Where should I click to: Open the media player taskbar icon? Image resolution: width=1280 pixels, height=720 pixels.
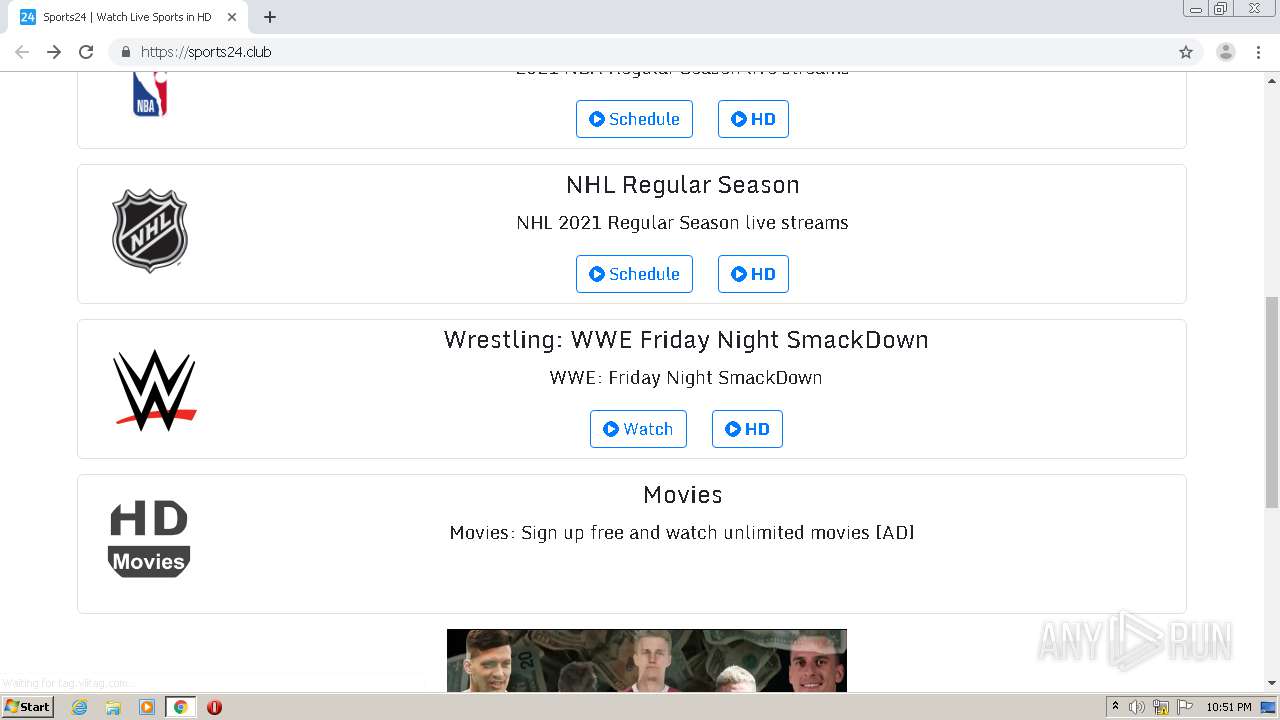[x=147, y=707]
